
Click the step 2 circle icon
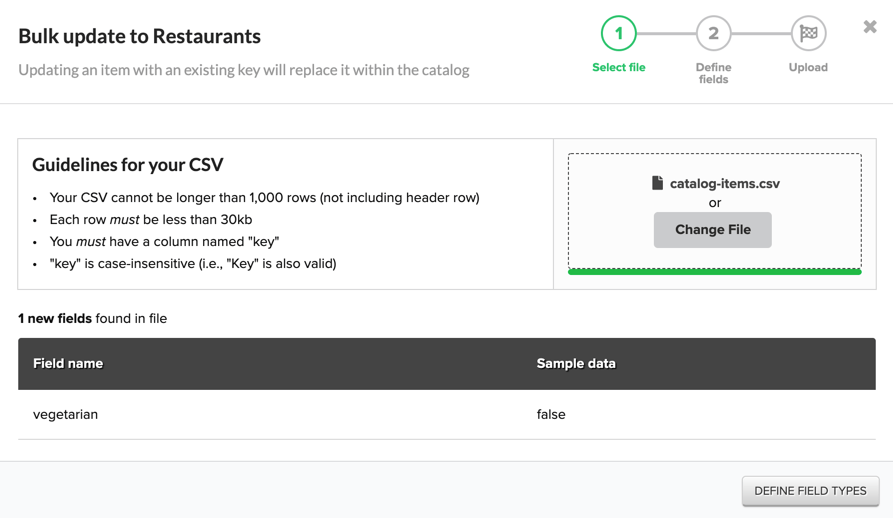click(713, 34)
